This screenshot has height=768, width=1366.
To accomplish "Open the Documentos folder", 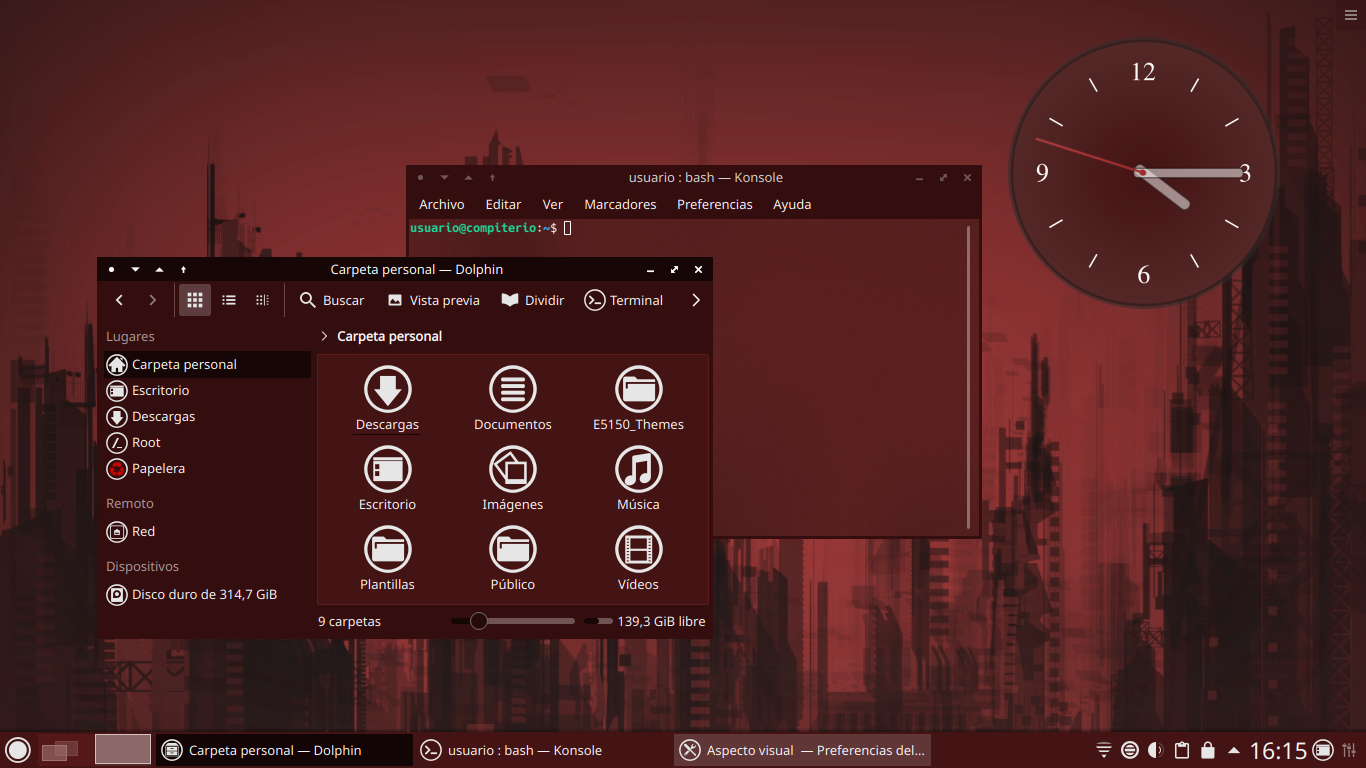I will 513,399.
